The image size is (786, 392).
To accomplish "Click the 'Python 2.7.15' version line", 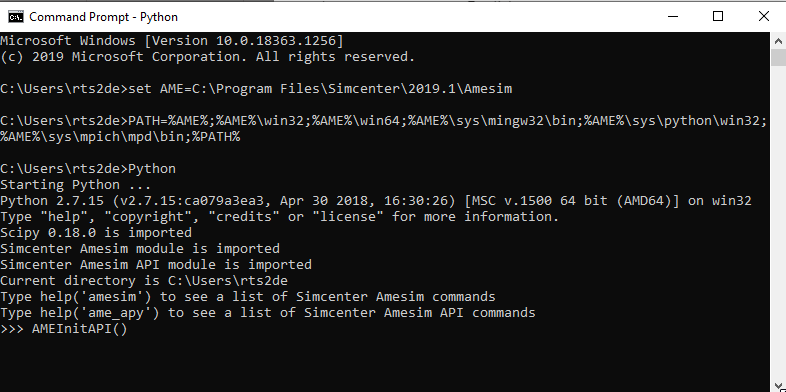I will click(x=376, y=201).
